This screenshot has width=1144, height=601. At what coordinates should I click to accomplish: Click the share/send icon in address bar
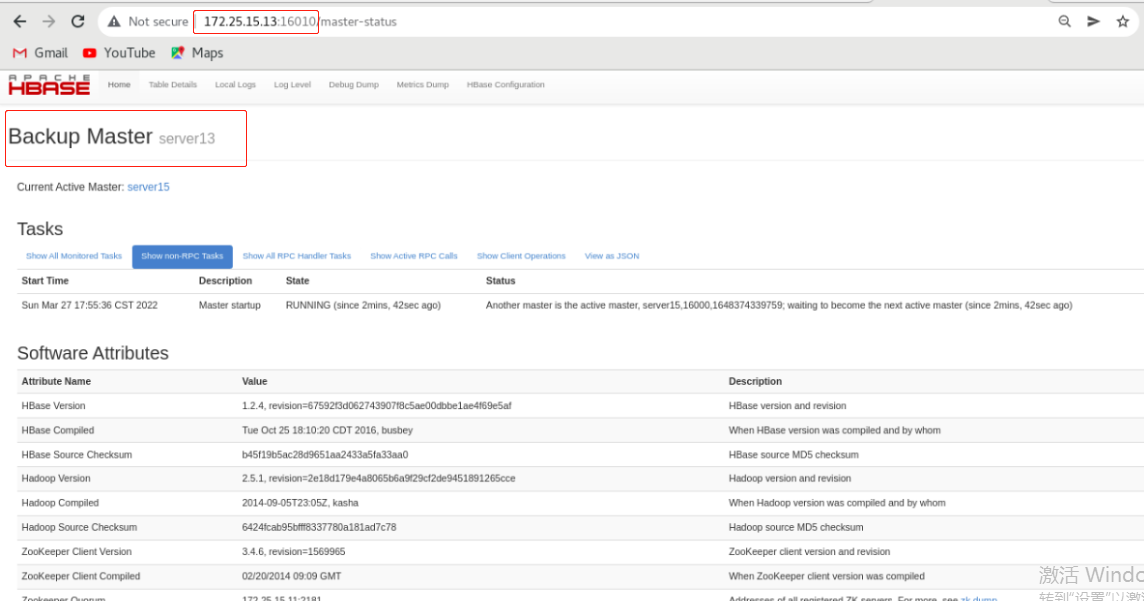pyautogui.click(x=1094, y=22)
